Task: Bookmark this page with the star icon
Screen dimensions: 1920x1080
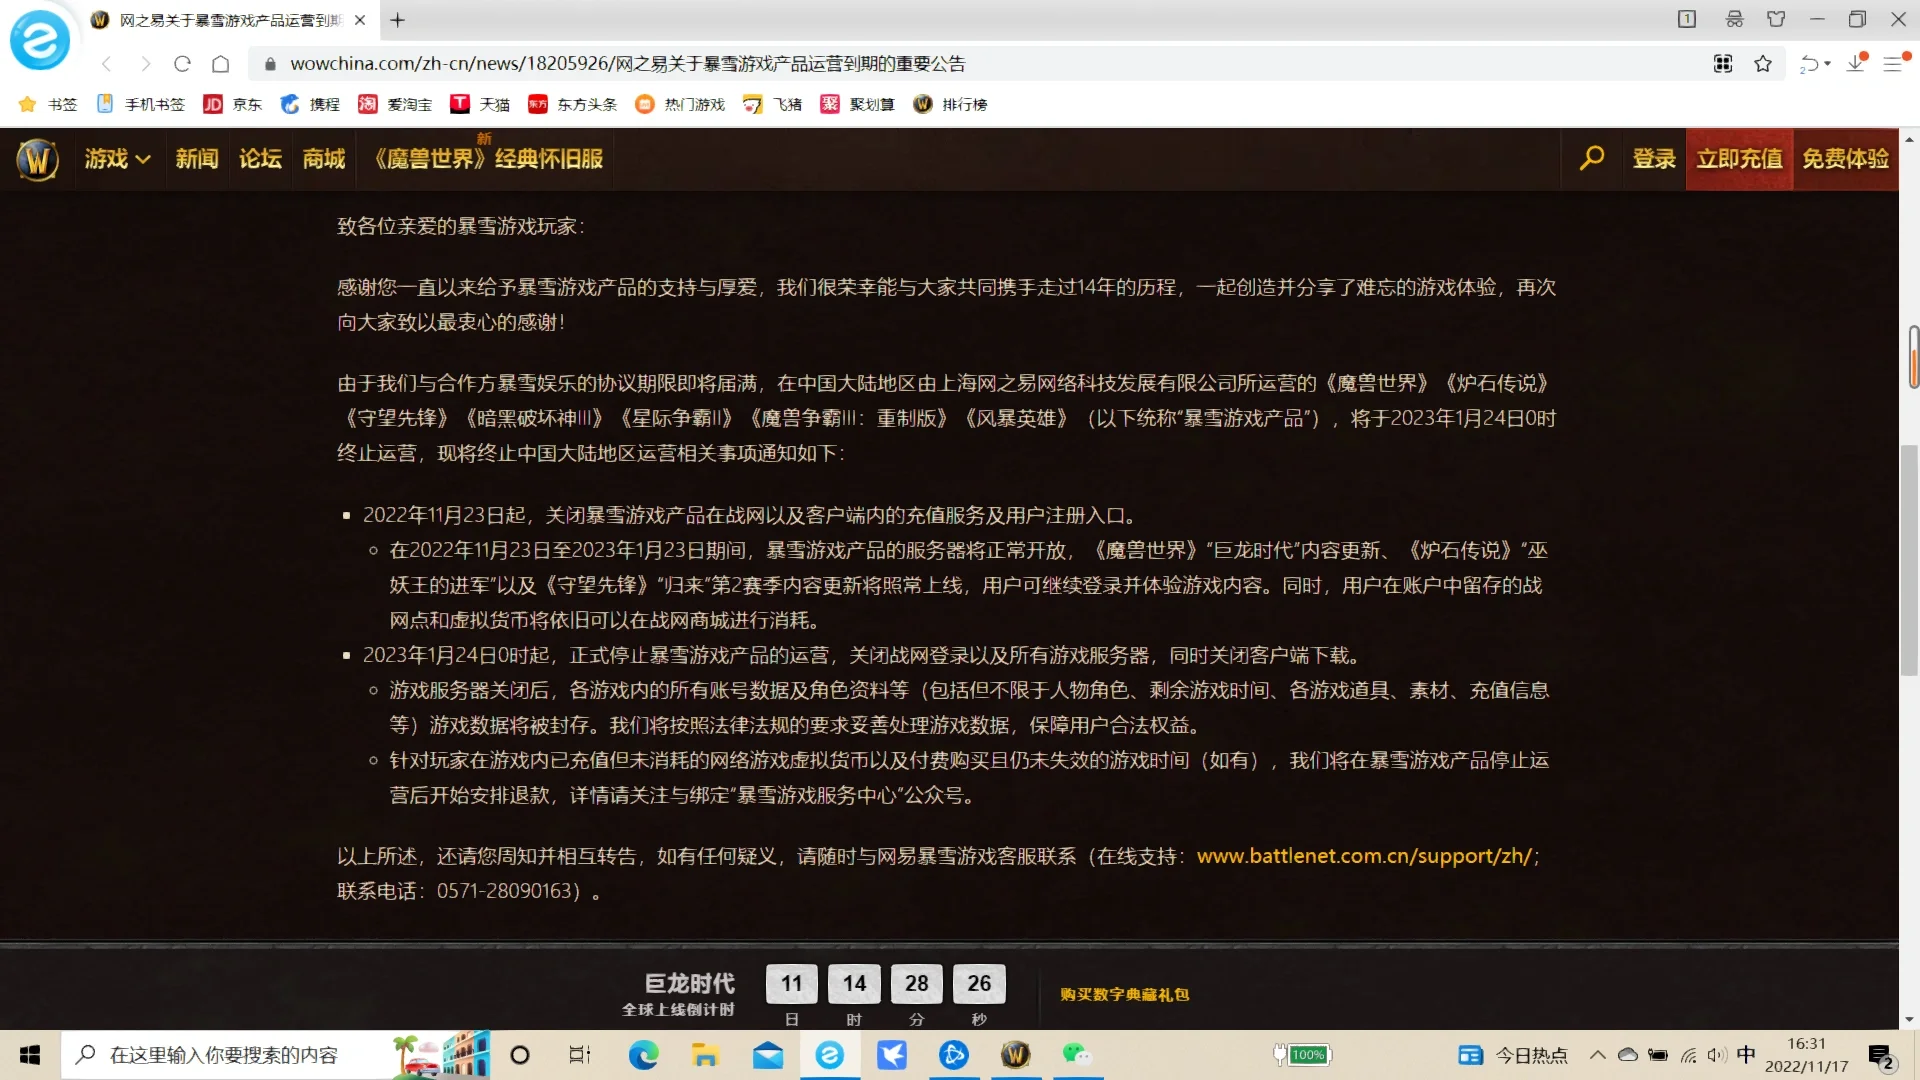Action: 1763,64
